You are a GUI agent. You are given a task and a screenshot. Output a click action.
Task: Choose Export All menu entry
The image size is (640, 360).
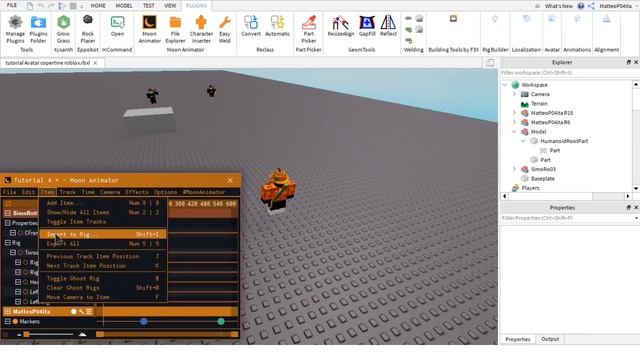tap(103, 244)
